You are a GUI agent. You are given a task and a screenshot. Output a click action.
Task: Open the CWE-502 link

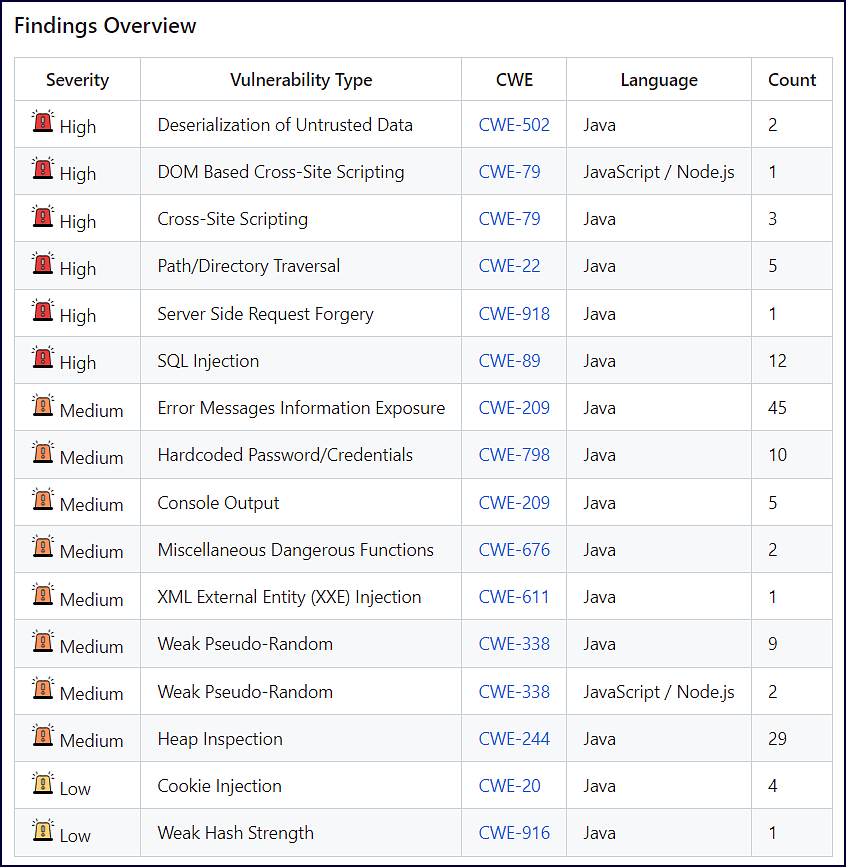[x=514, y=125]
